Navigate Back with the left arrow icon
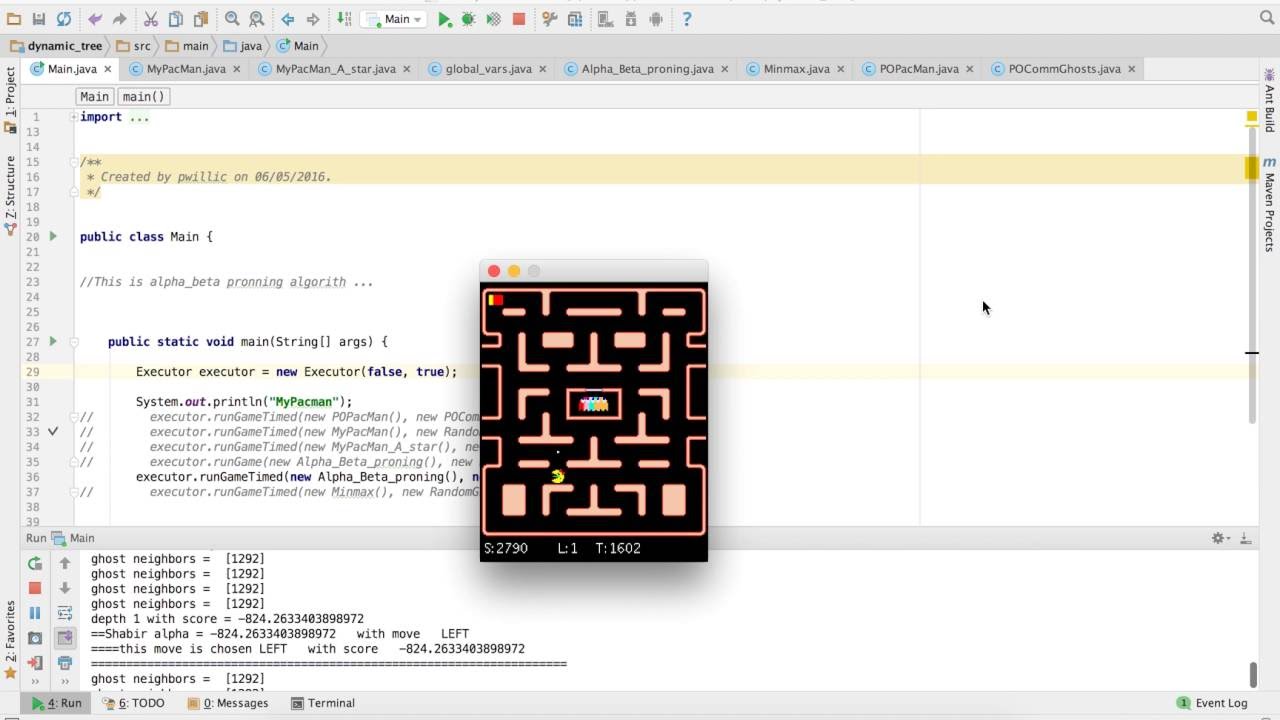The width and height of the screenshot is (1280, 720). pos(288,19)
